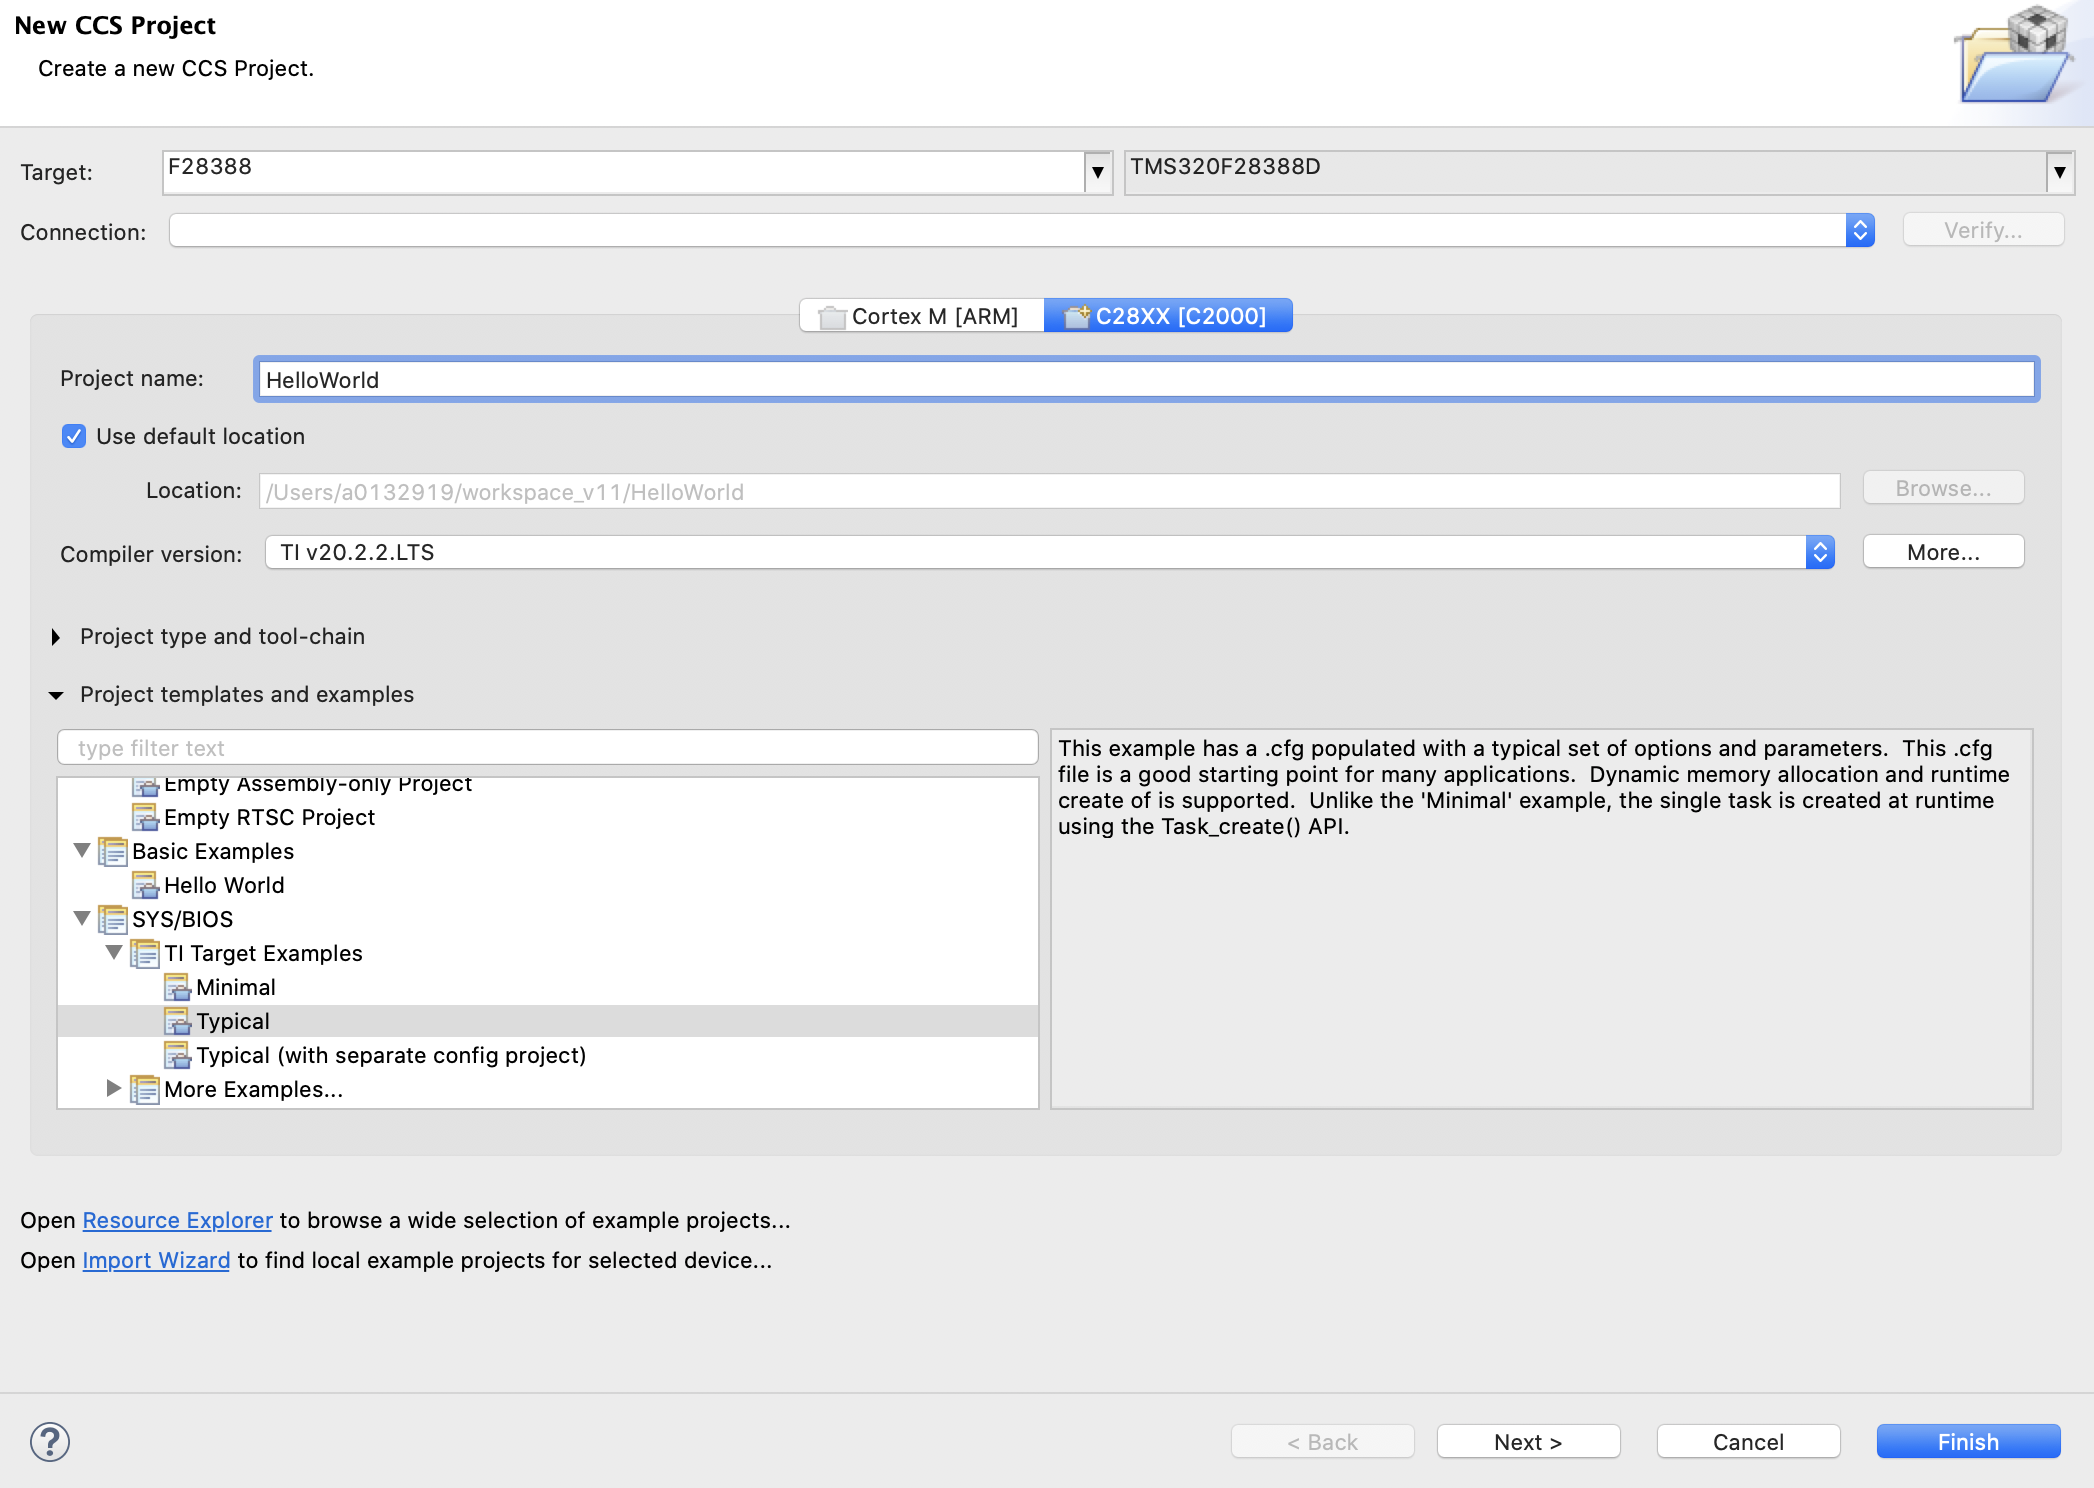Click the TI Target Examples folder icon
Viewport: 2094px width, 1488px height.
point(145,953)
